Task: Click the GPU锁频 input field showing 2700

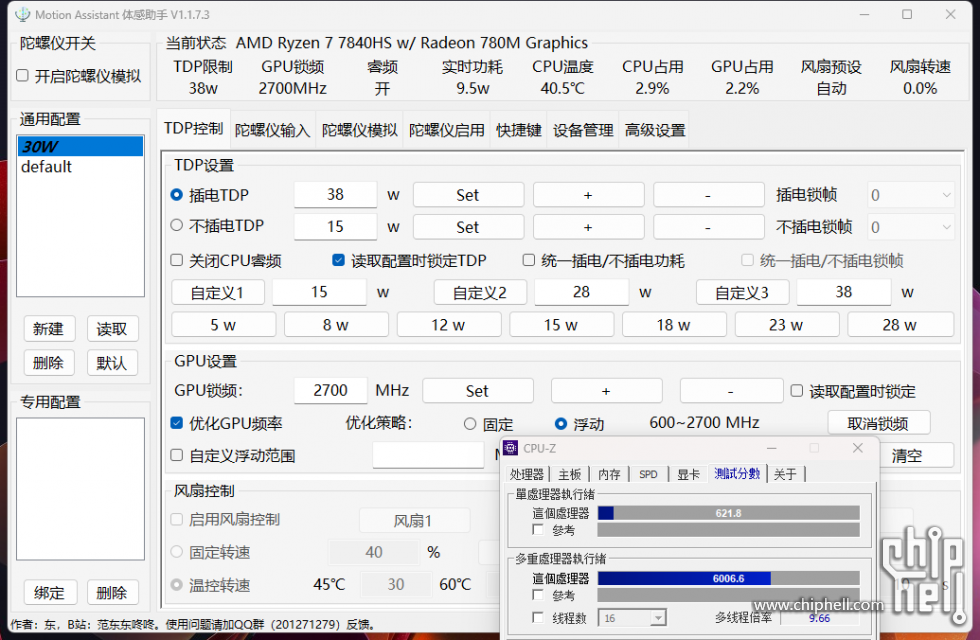Action: (x=331, y=391)
